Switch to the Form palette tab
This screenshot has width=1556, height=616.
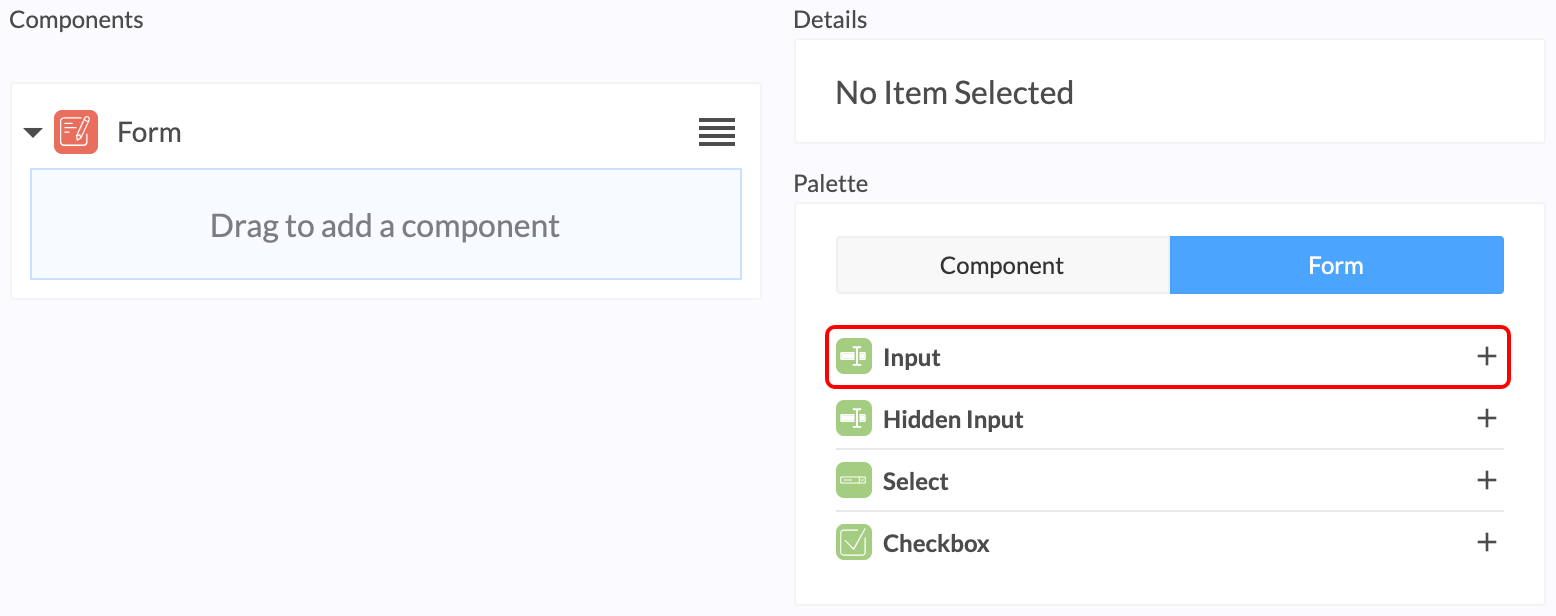coord(1337,265)
